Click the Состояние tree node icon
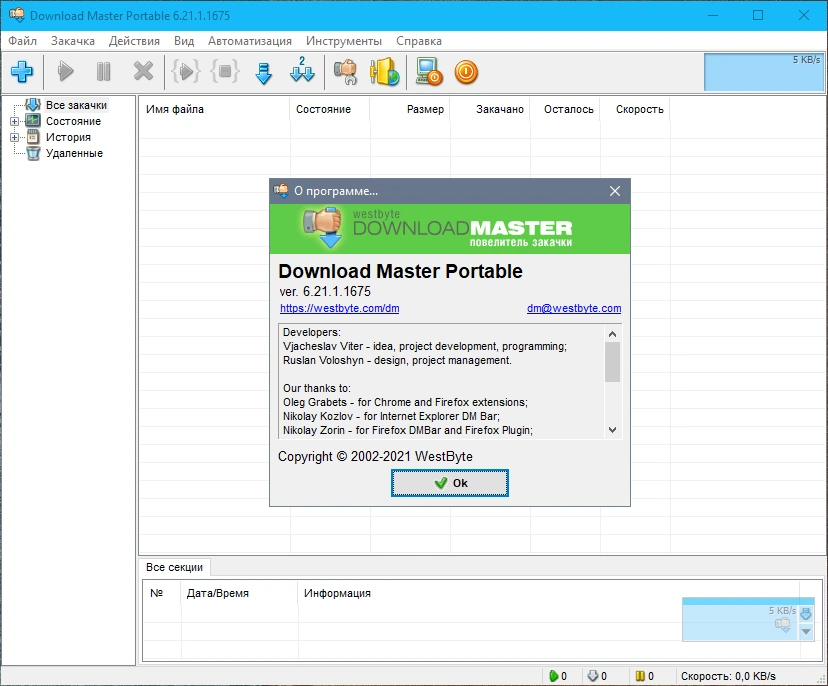Viewport: 828px width, 686px height. [x=33, y=121]
